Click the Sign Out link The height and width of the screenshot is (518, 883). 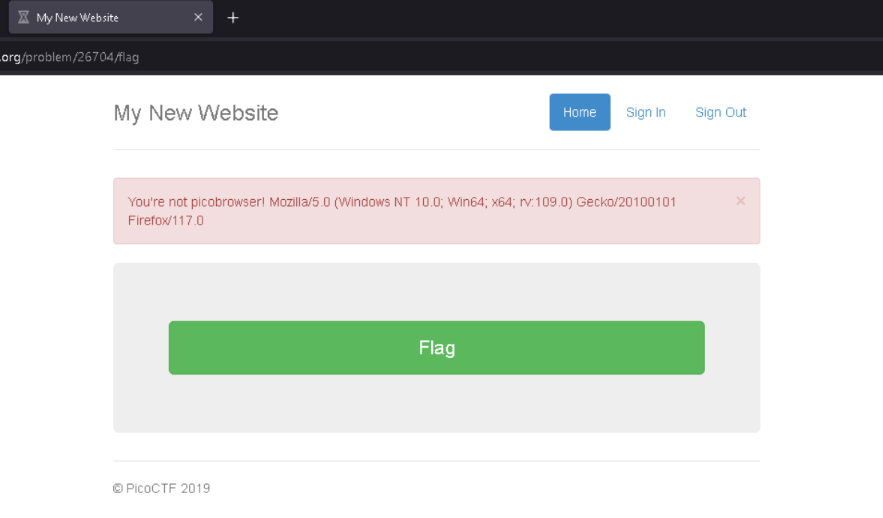pyautogui.click(x=721, y=113)
